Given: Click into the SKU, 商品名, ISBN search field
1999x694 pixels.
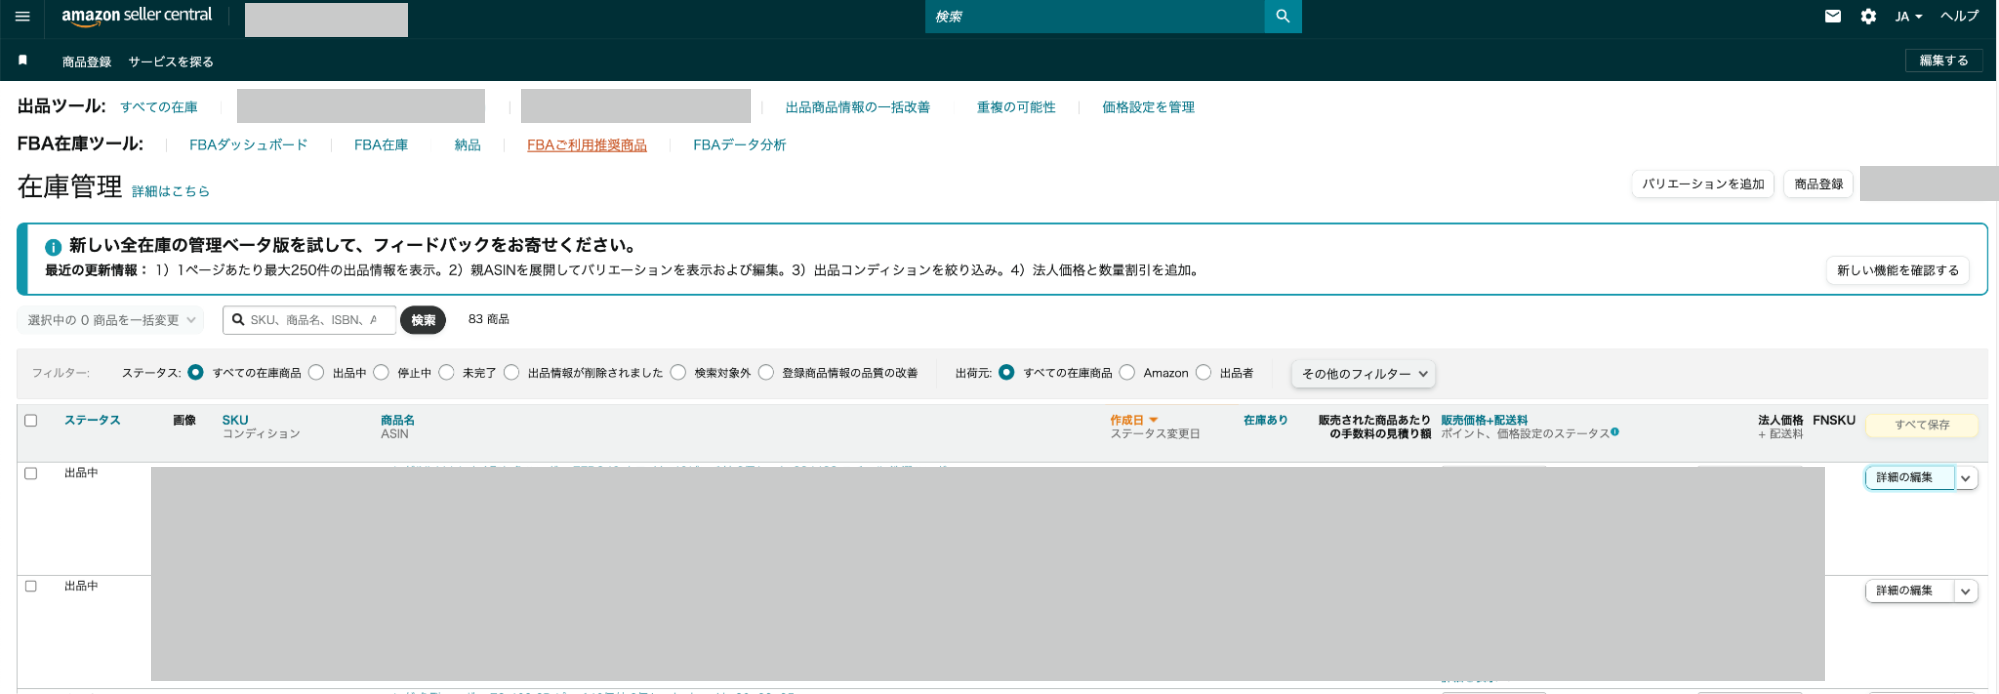Looking at the screenshot, I should [310, 320].
